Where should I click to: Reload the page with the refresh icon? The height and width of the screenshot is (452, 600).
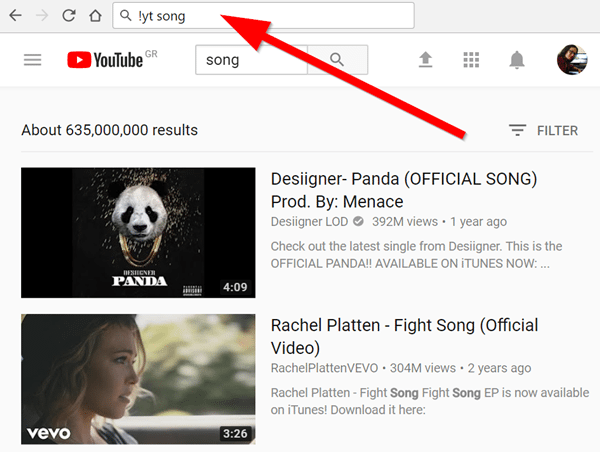click(68, 15)
